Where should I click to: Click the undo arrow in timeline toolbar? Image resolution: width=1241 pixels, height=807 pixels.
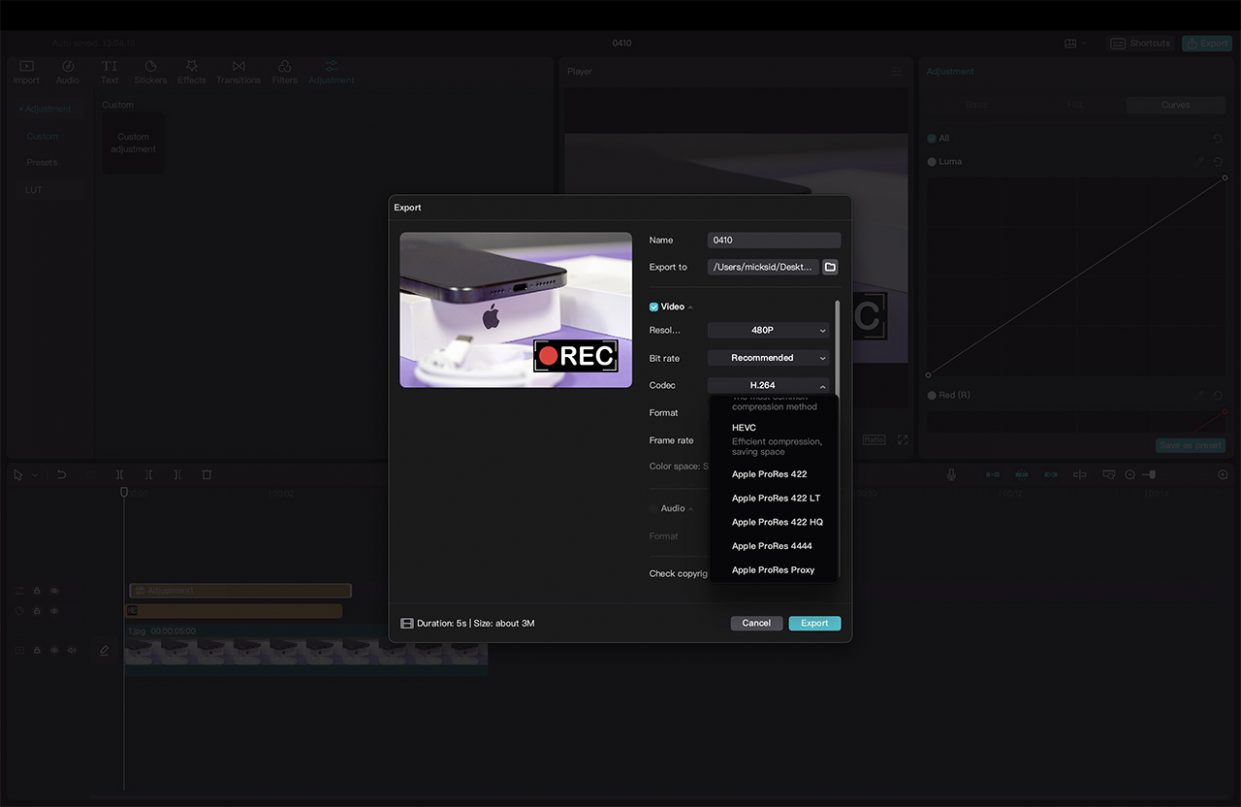[61, 475]
